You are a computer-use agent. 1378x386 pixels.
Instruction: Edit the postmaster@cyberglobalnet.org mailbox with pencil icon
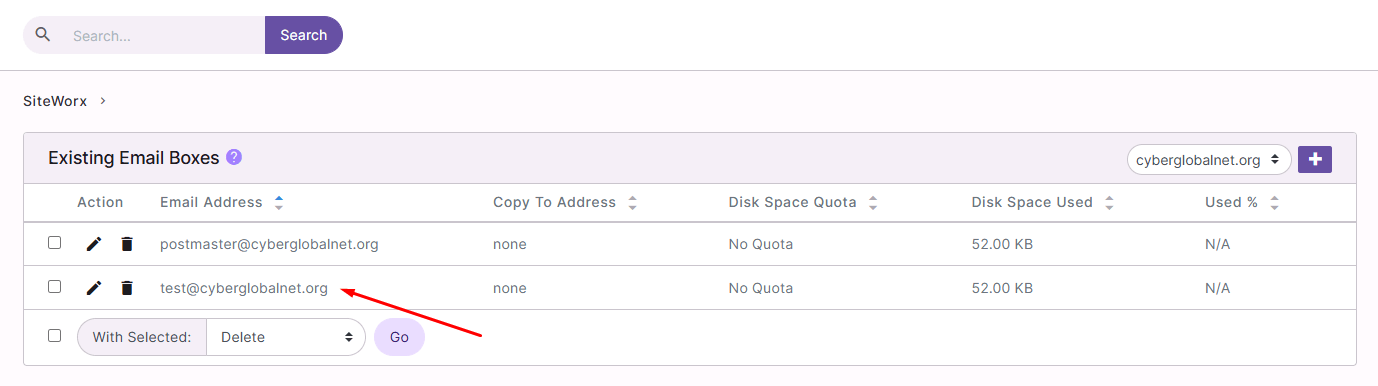pos(94,244)
